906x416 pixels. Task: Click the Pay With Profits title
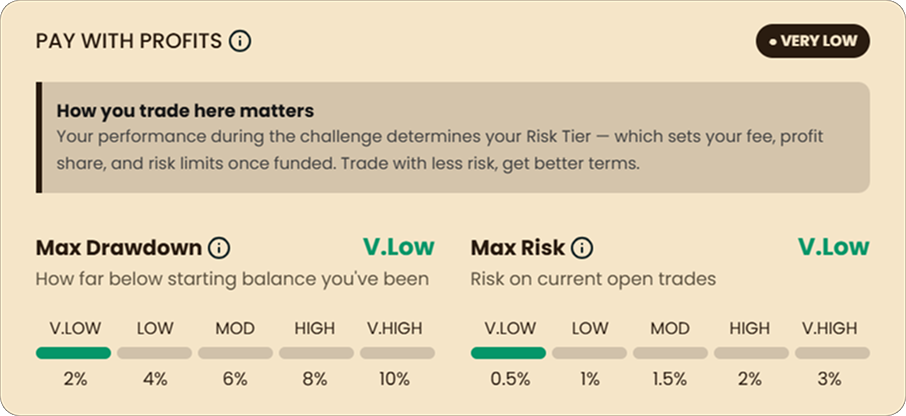click(129, 41)
